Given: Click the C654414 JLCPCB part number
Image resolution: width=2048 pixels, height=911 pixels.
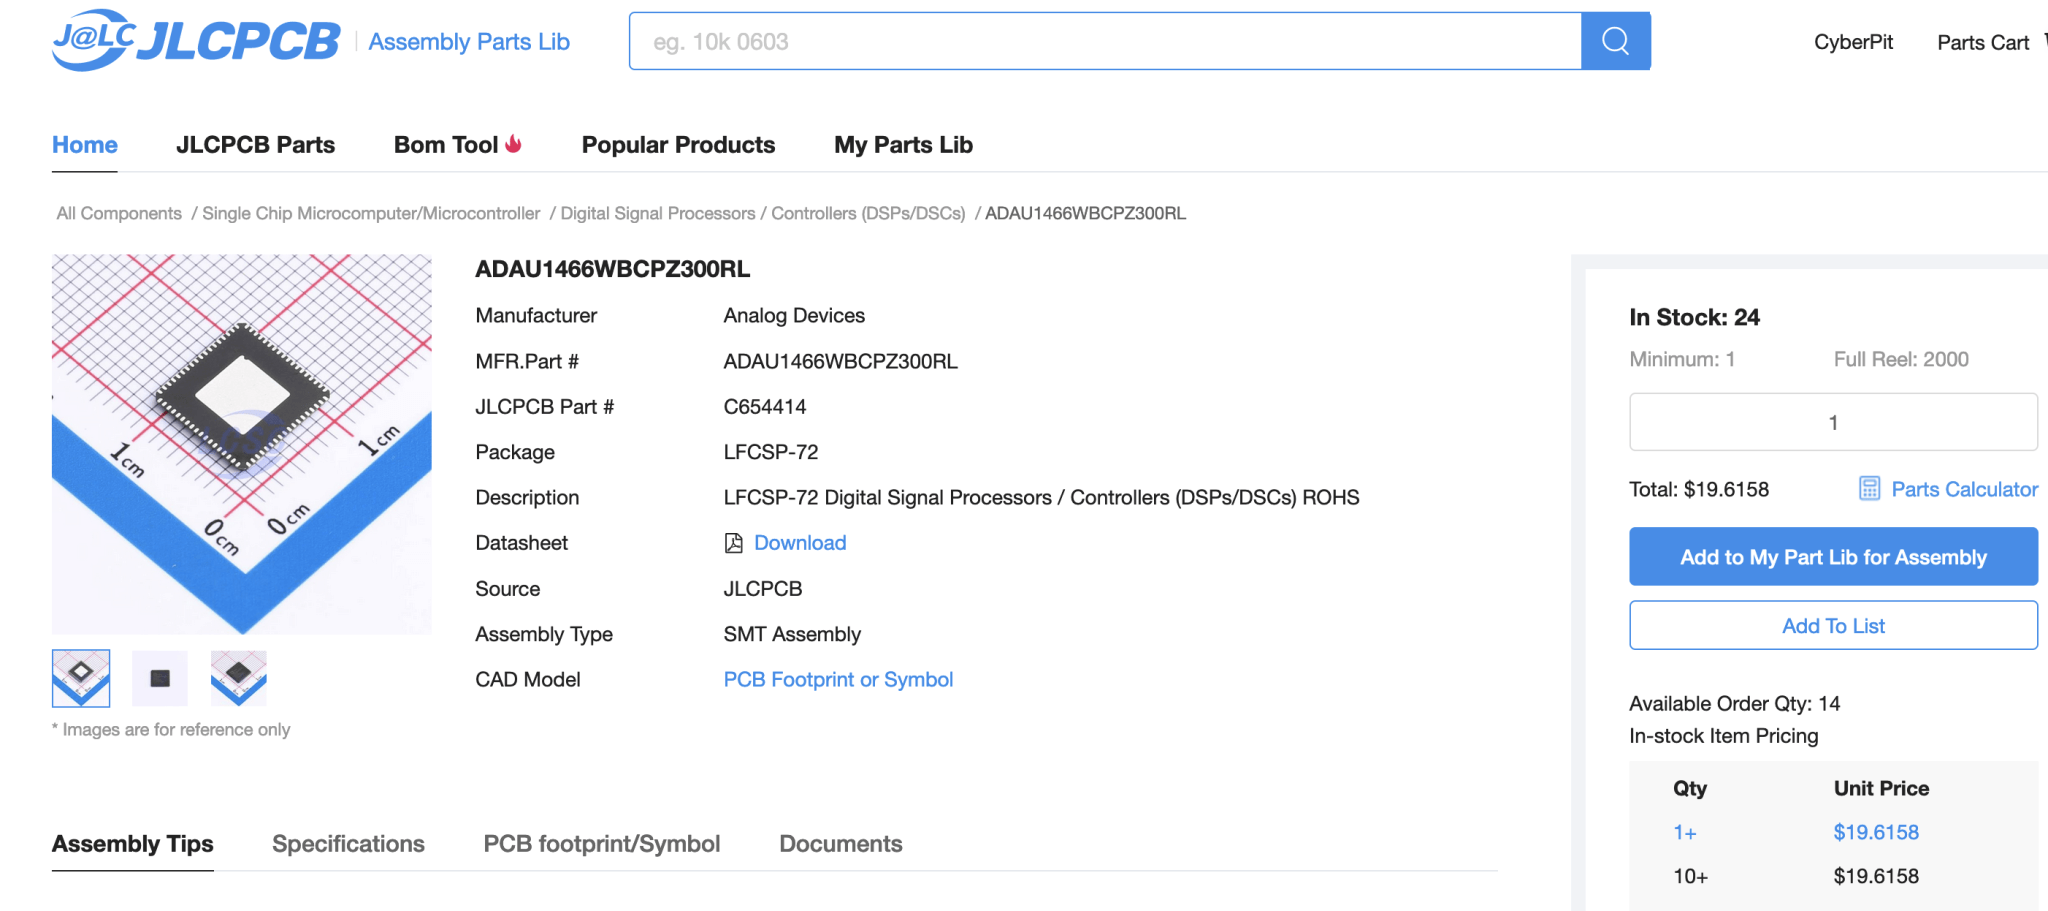Looking at the screenshot, I should pyautogui.click(x=765, y=407).
